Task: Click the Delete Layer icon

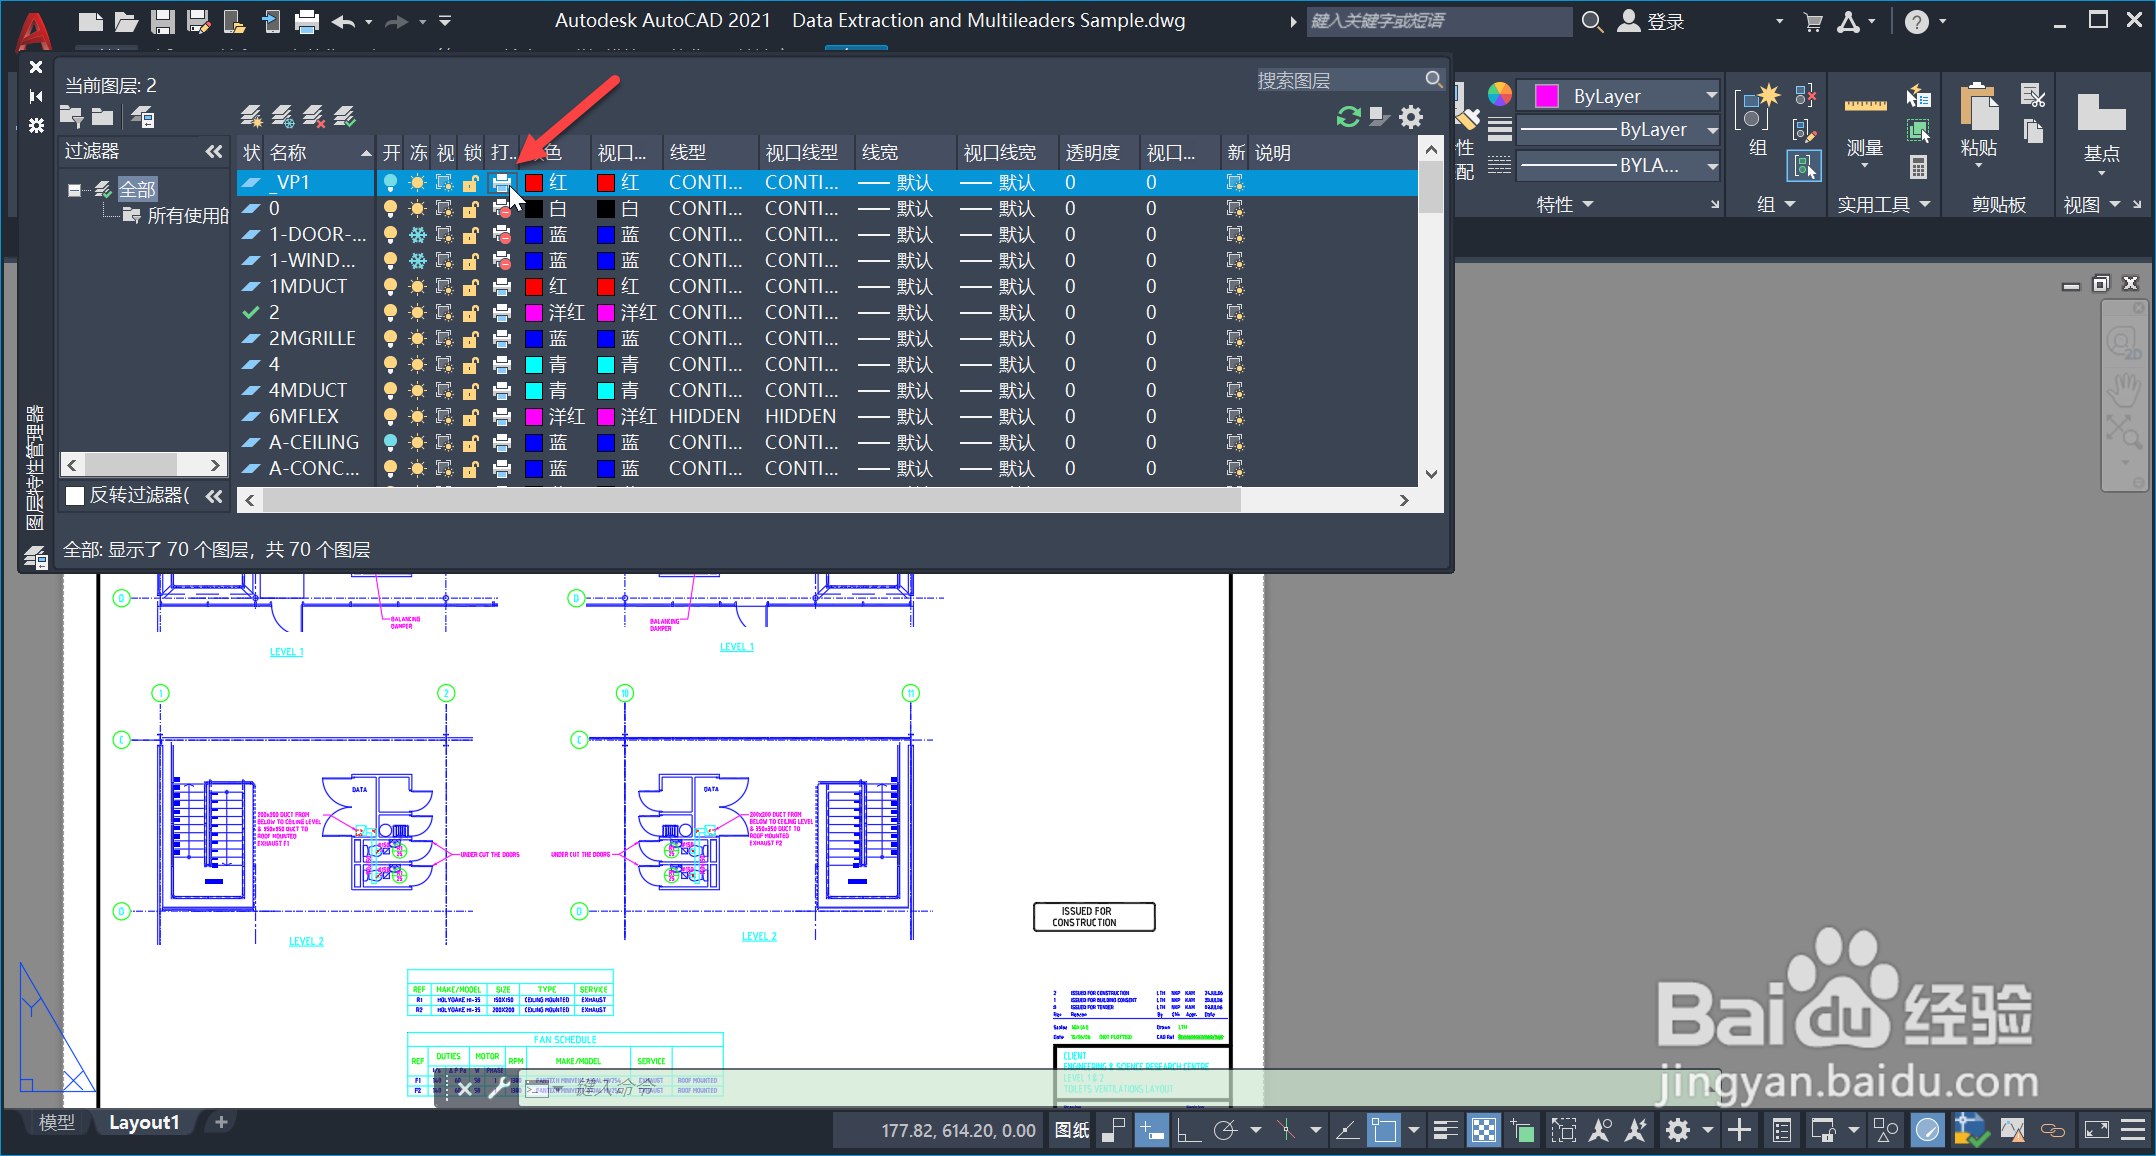Action: click(314, 117)
